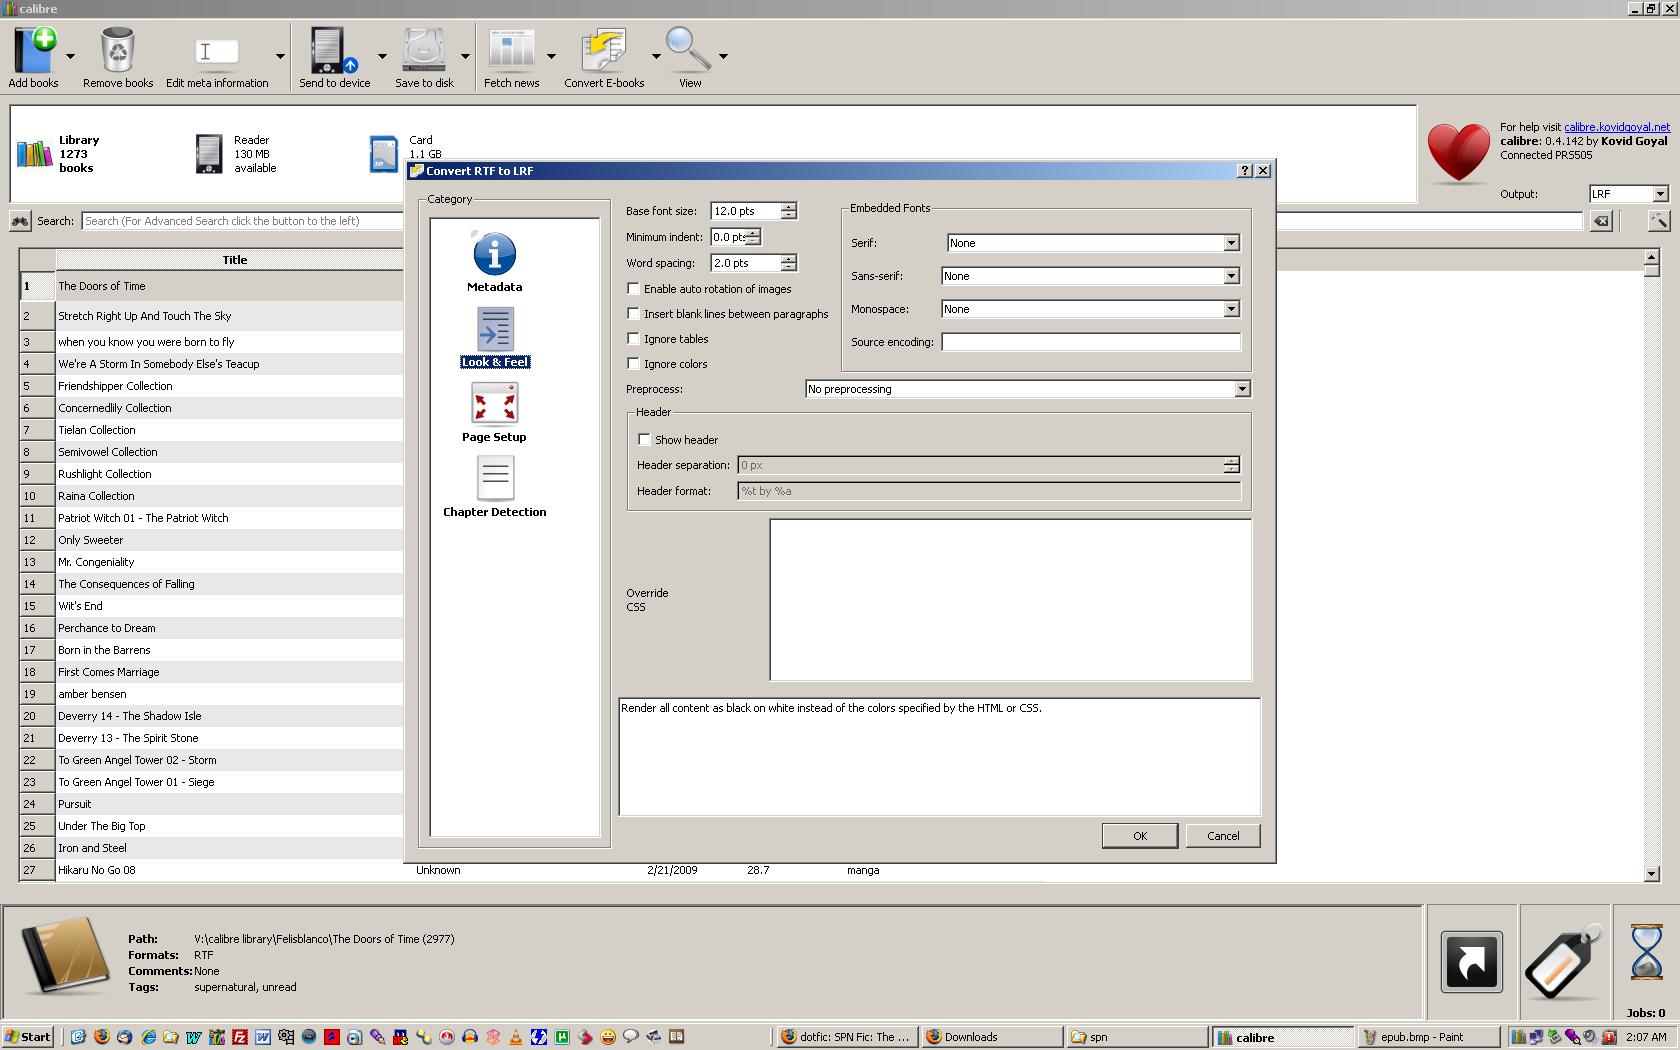This screenshot has height=1050, width=1680.
Task: Check the Ignore tables option
Action: pos(634,339)
